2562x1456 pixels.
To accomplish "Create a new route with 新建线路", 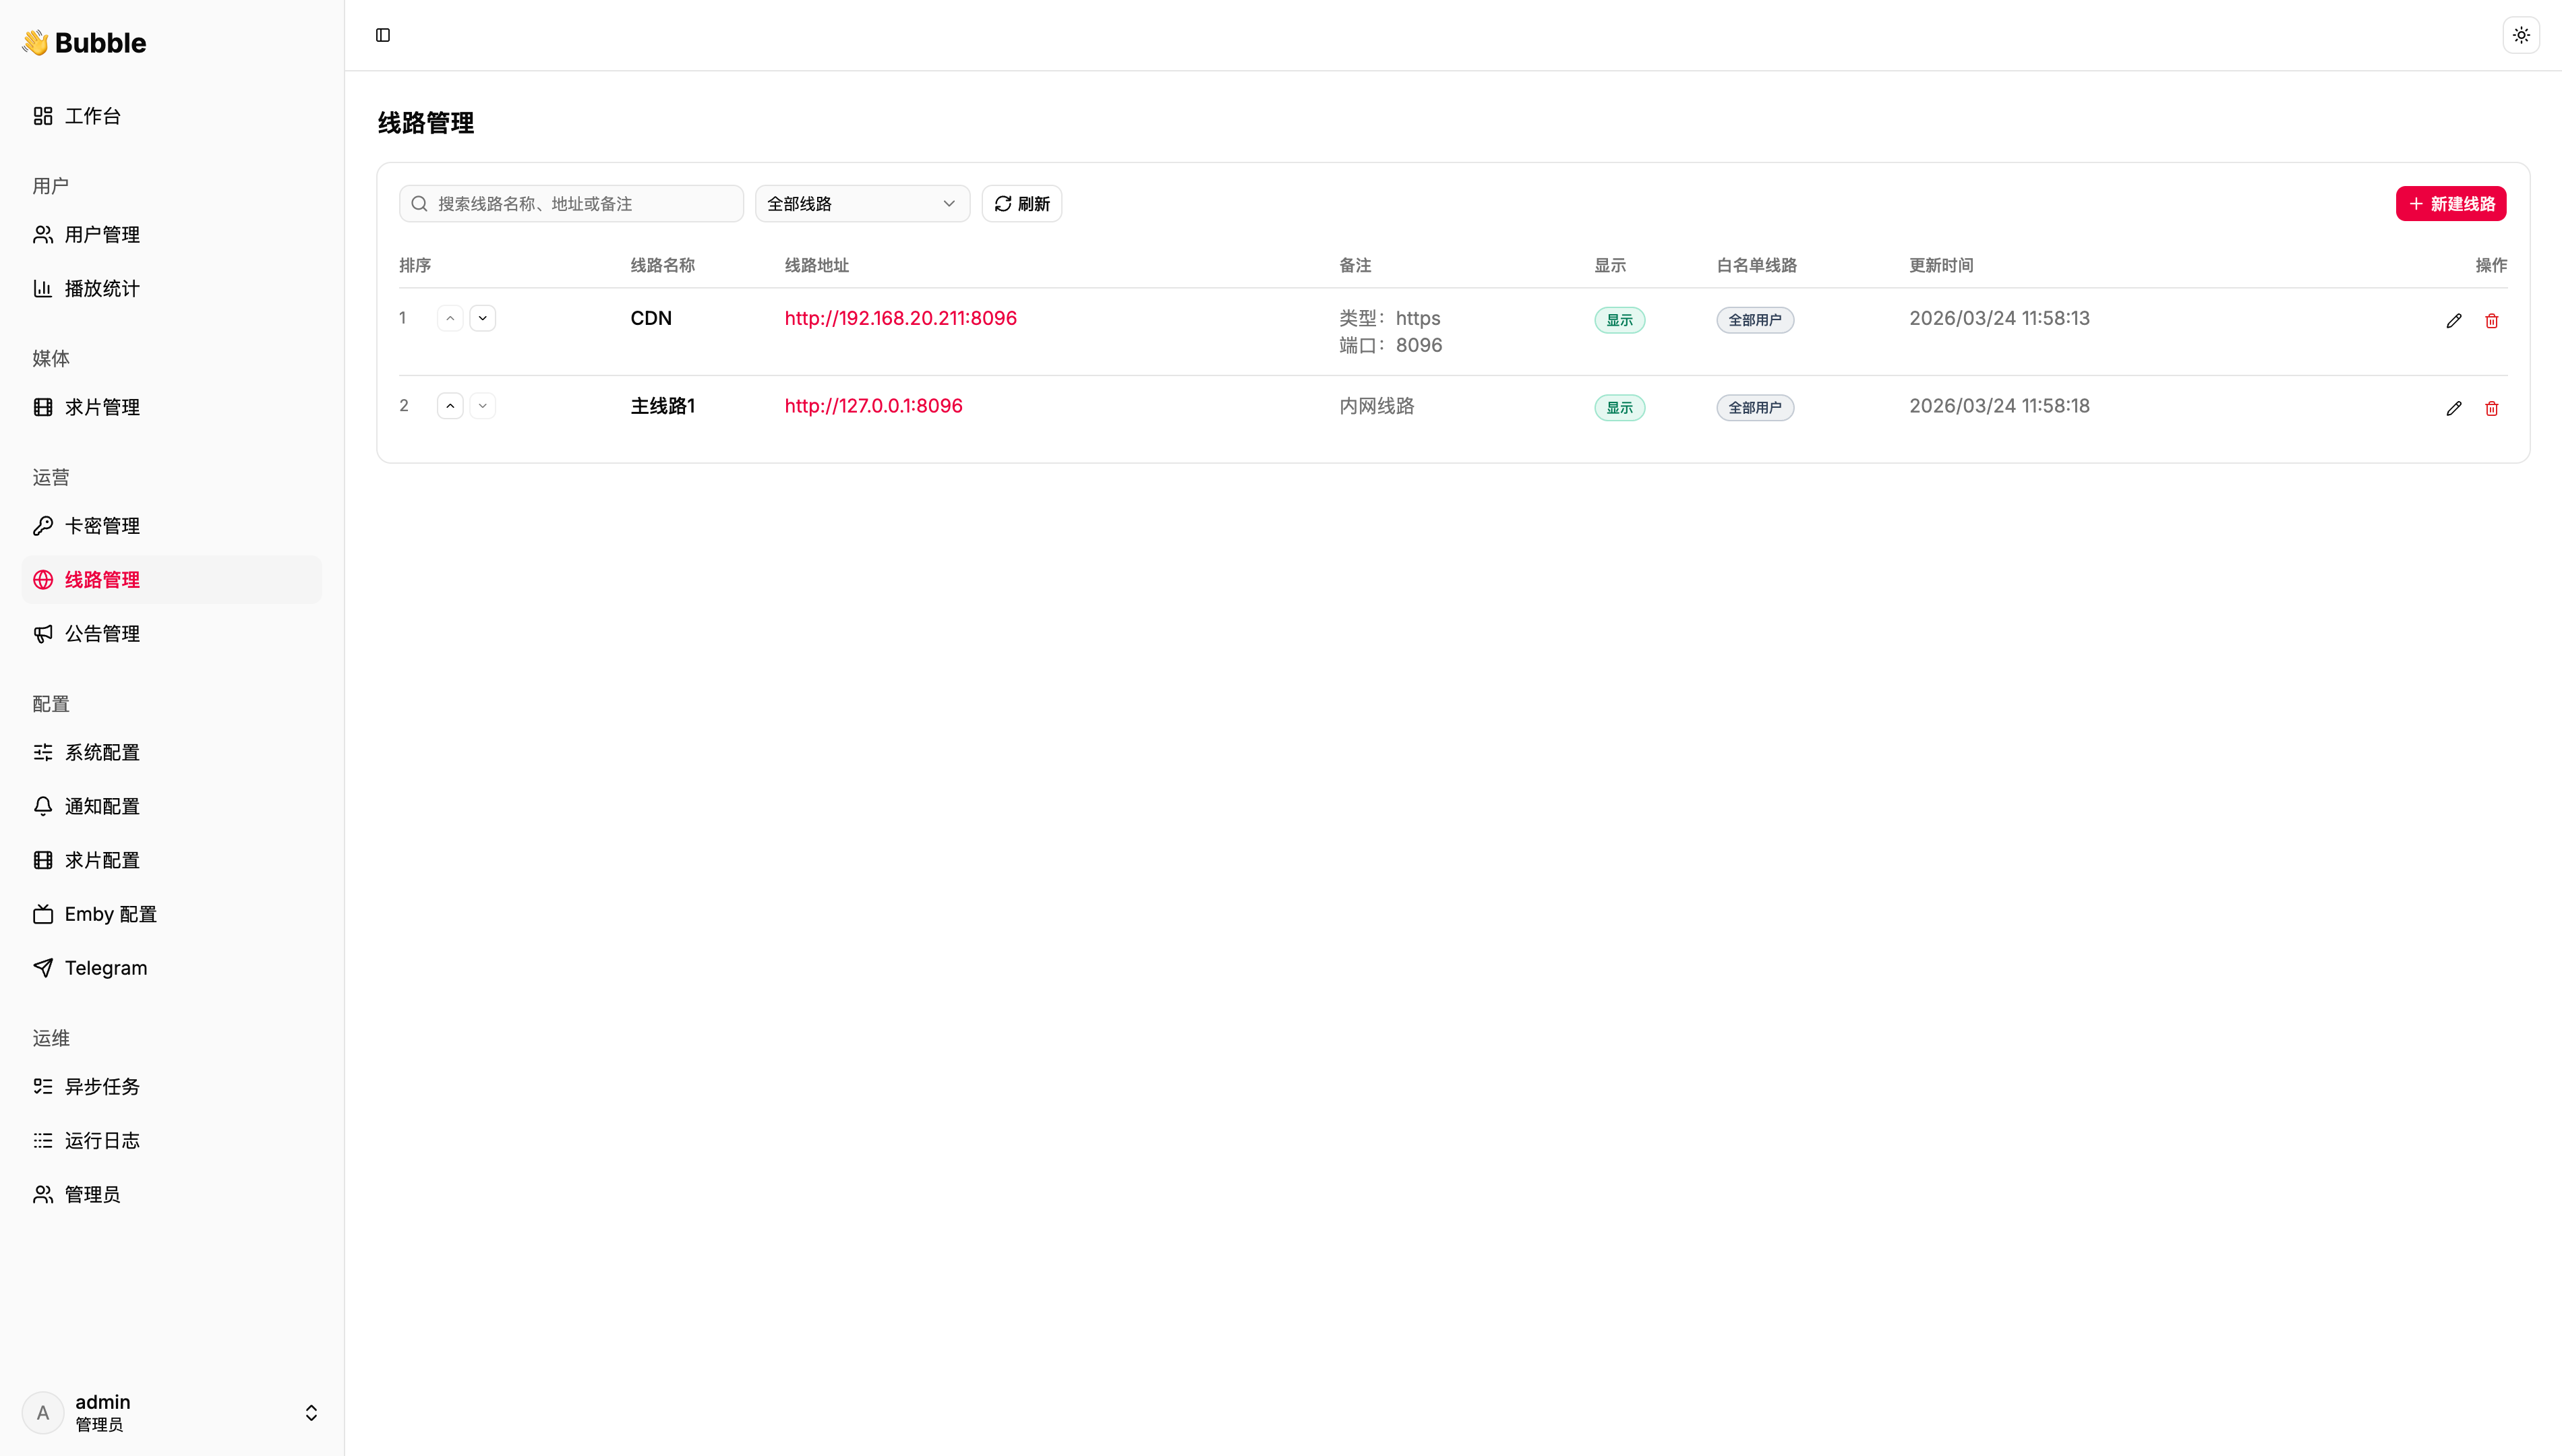I will pyautogui.click(x=2450, y=204).
